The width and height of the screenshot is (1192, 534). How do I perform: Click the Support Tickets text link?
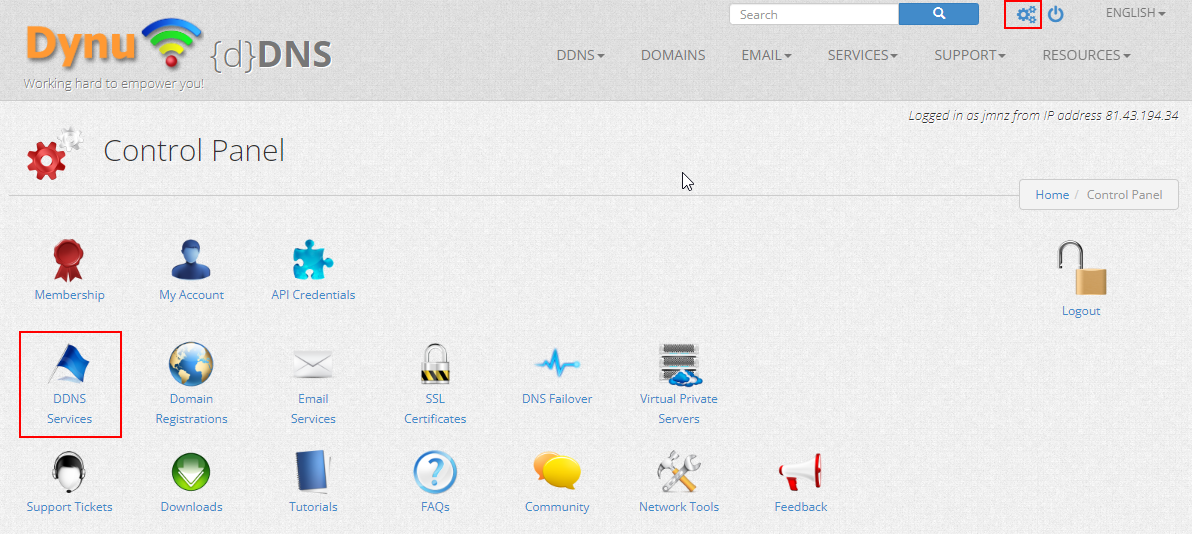coord(69,507)
